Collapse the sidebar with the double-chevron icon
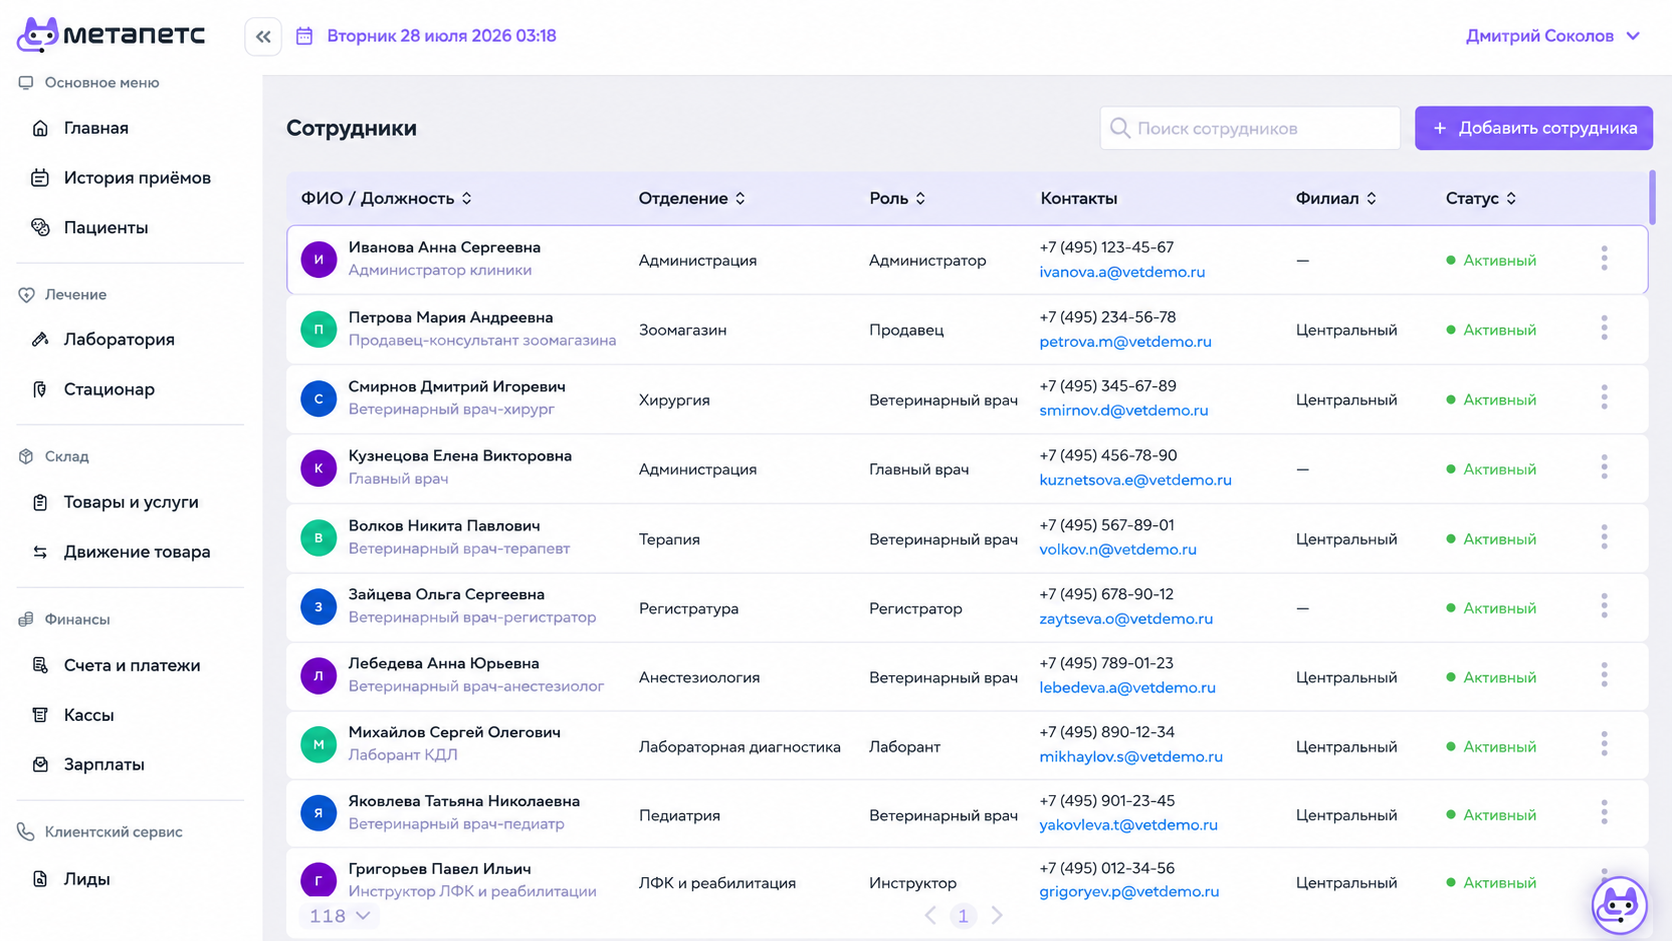The height and width of the screenshot is (941, 1672). pyautogui.click(x=263, y=37)
